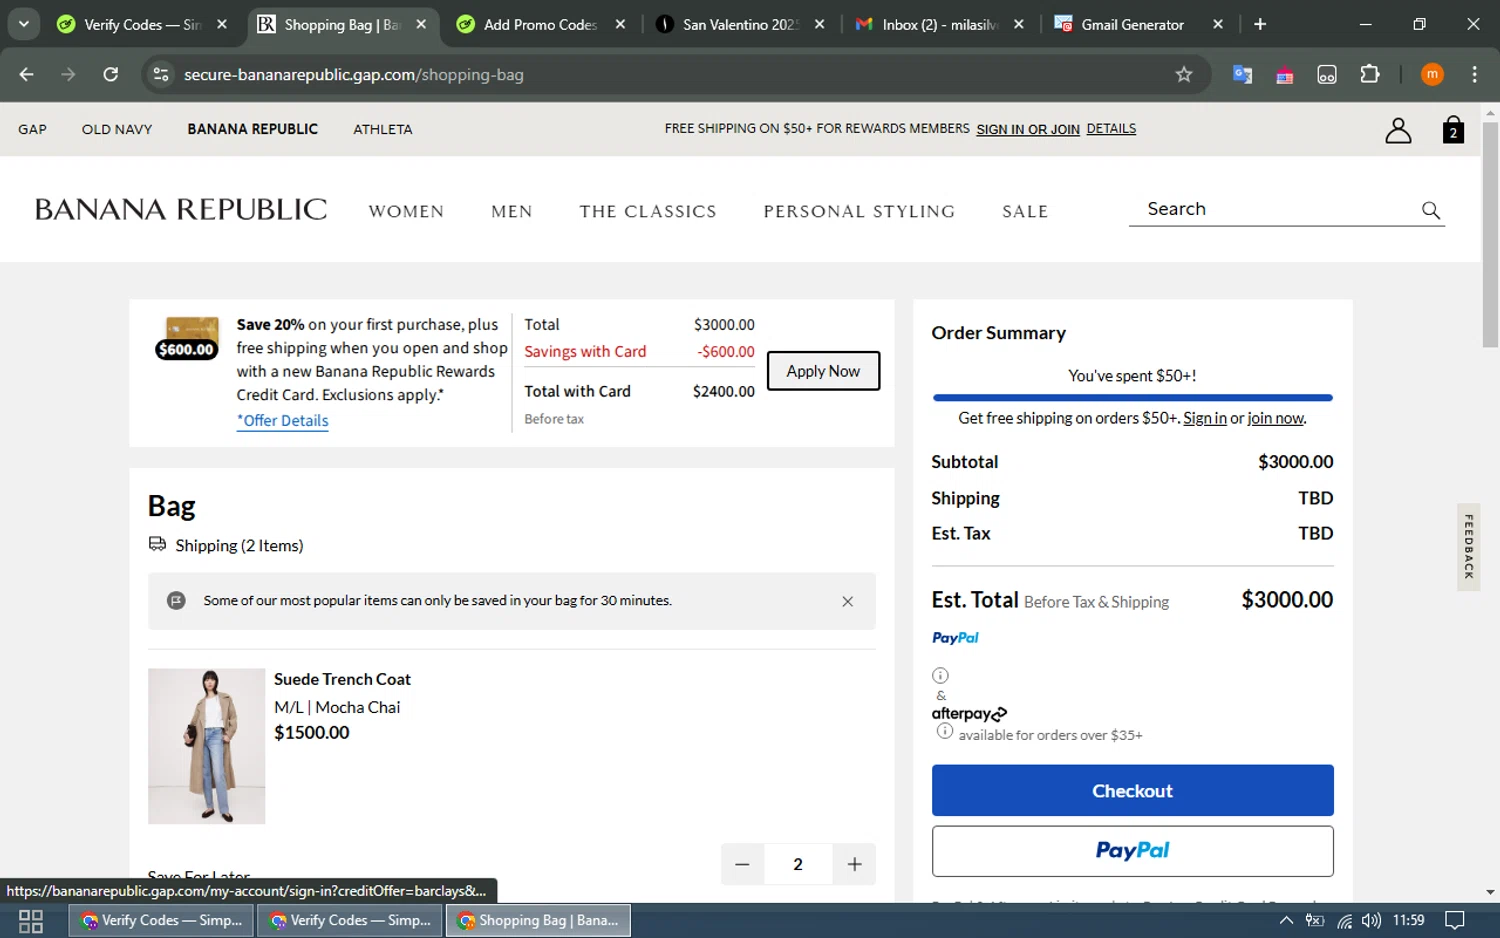
Task: Open the Windows notification center icon
Action: pos(1455,920)
